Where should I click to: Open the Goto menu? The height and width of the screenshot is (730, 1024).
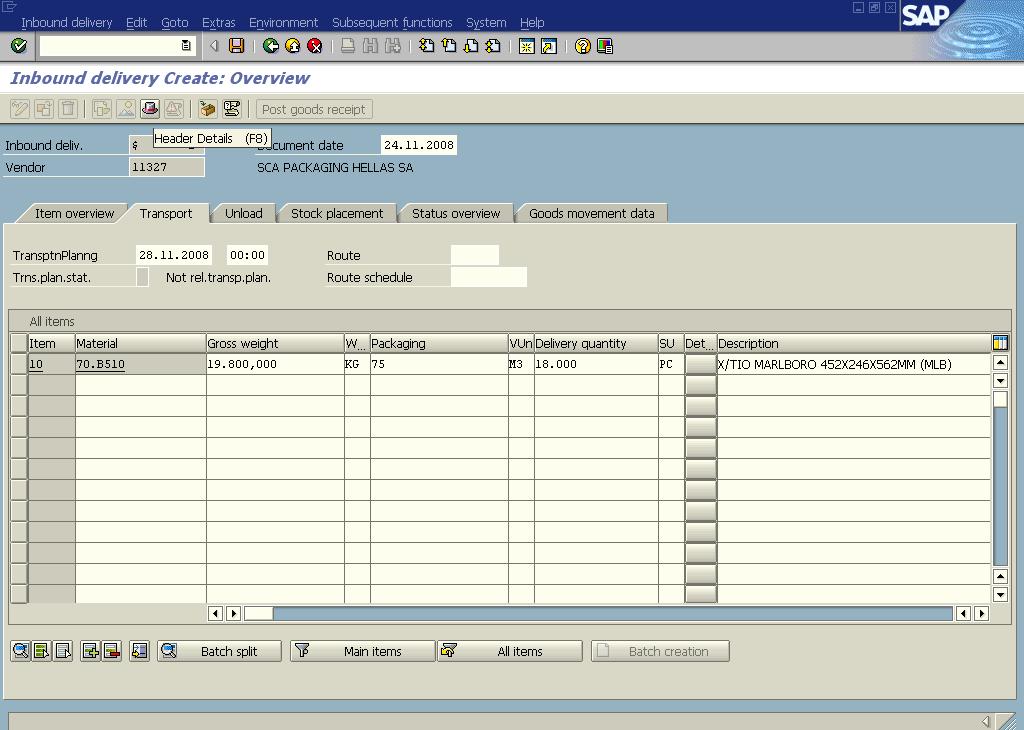click(x=174, y=22)
